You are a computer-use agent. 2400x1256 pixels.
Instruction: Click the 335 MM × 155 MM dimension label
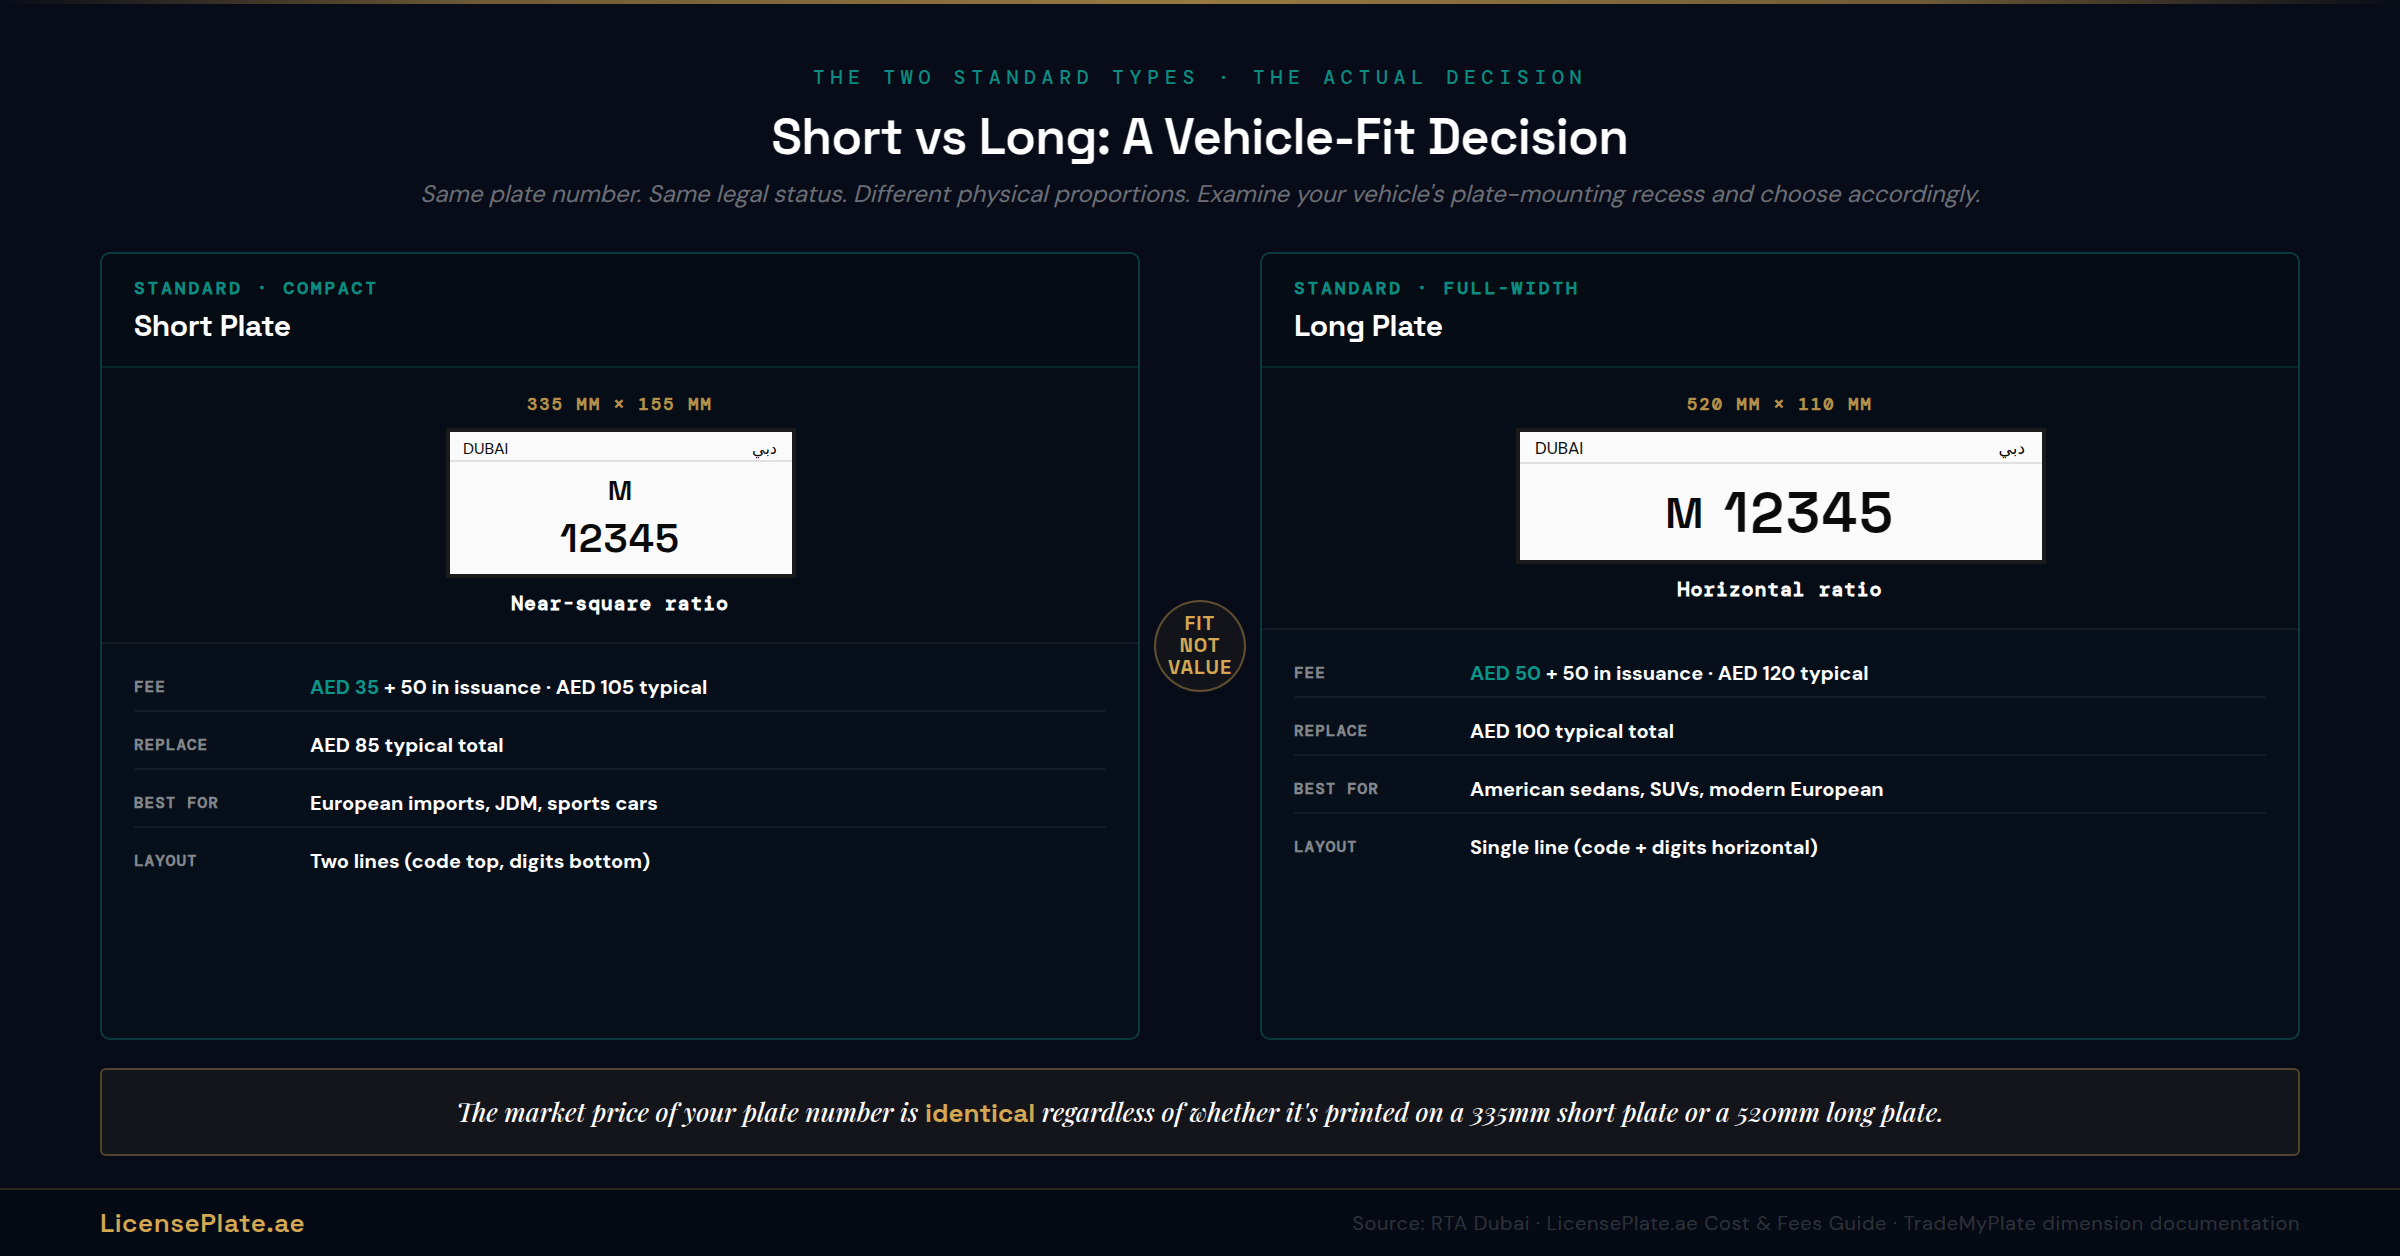click(619, 404)
